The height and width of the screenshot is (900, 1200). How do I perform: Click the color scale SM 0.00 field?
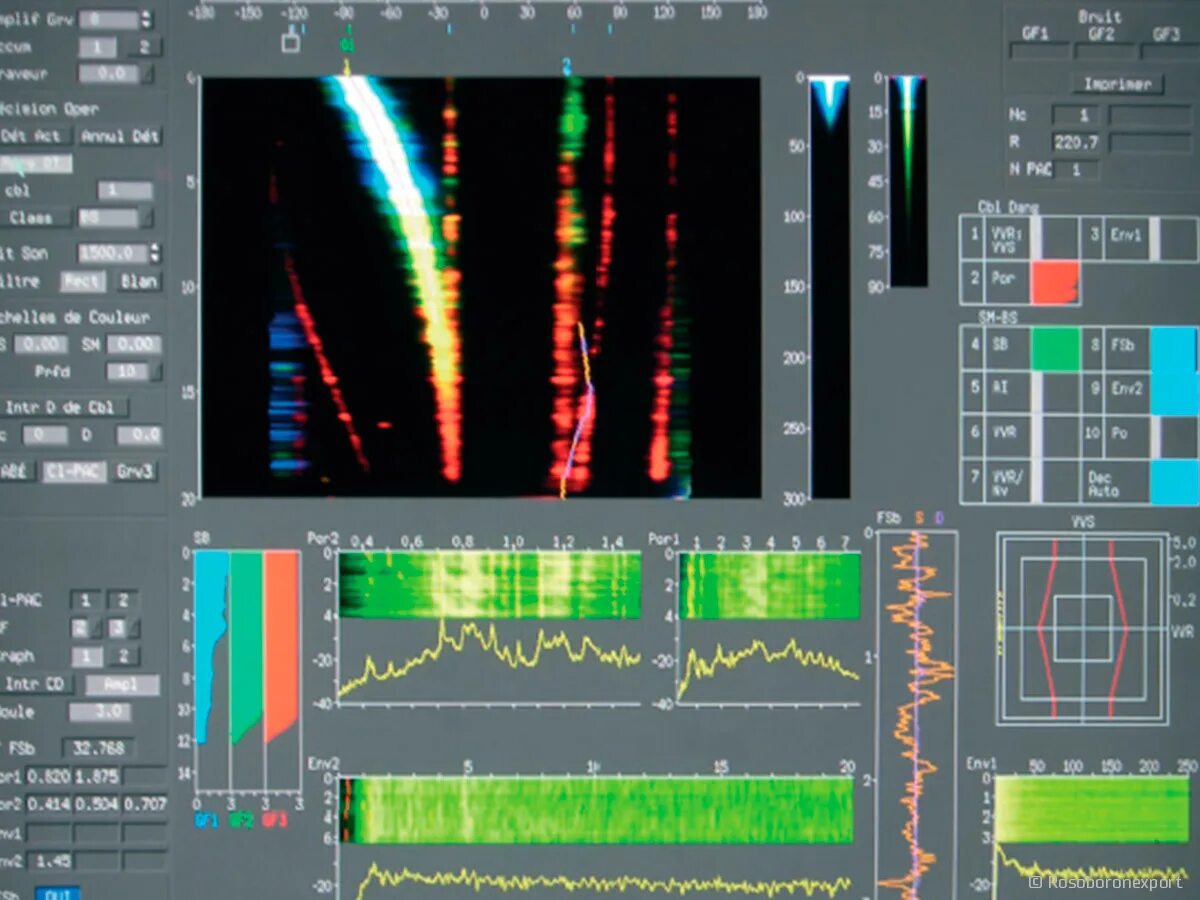click(x=134, y=344)
